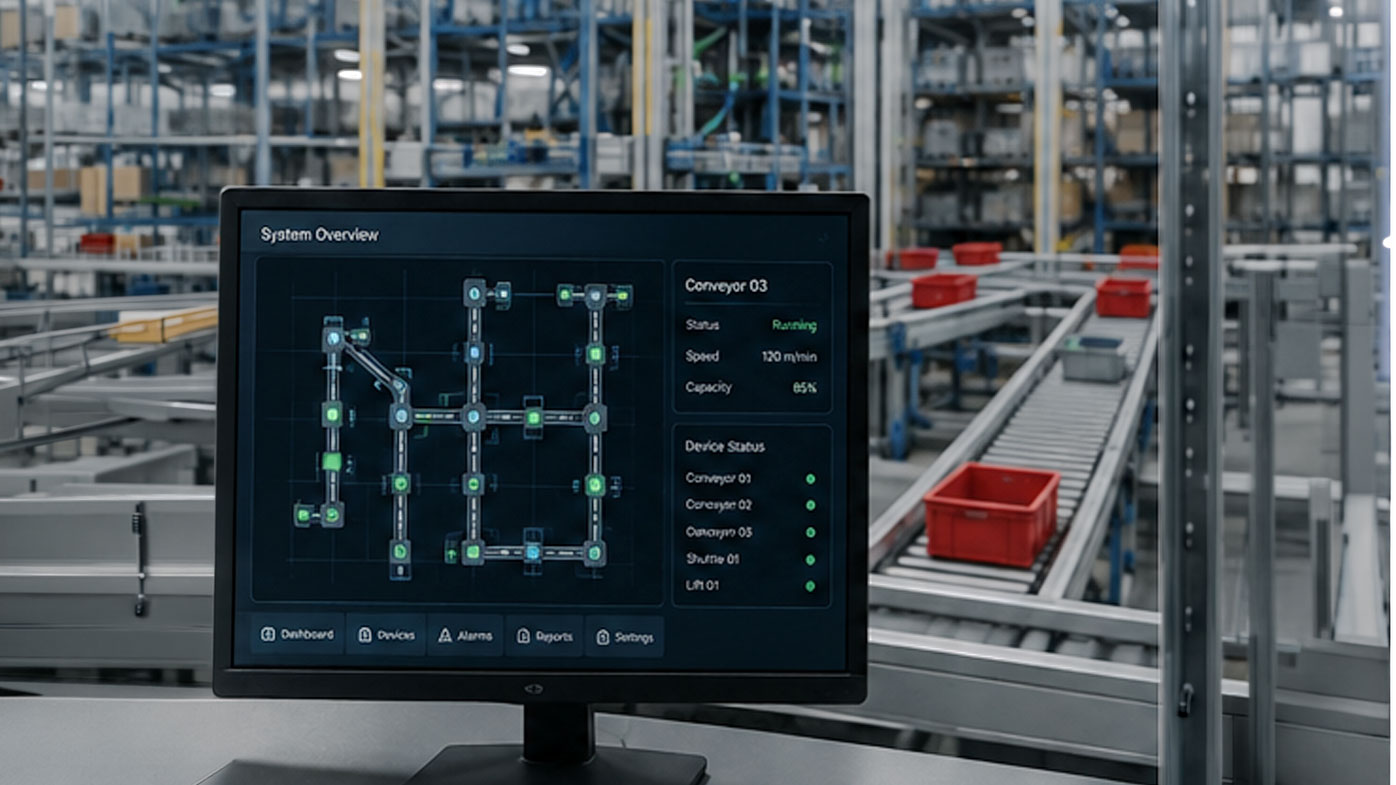Select Shuttle 01 in the device list
1396x785 pixels.
[712, 559]
